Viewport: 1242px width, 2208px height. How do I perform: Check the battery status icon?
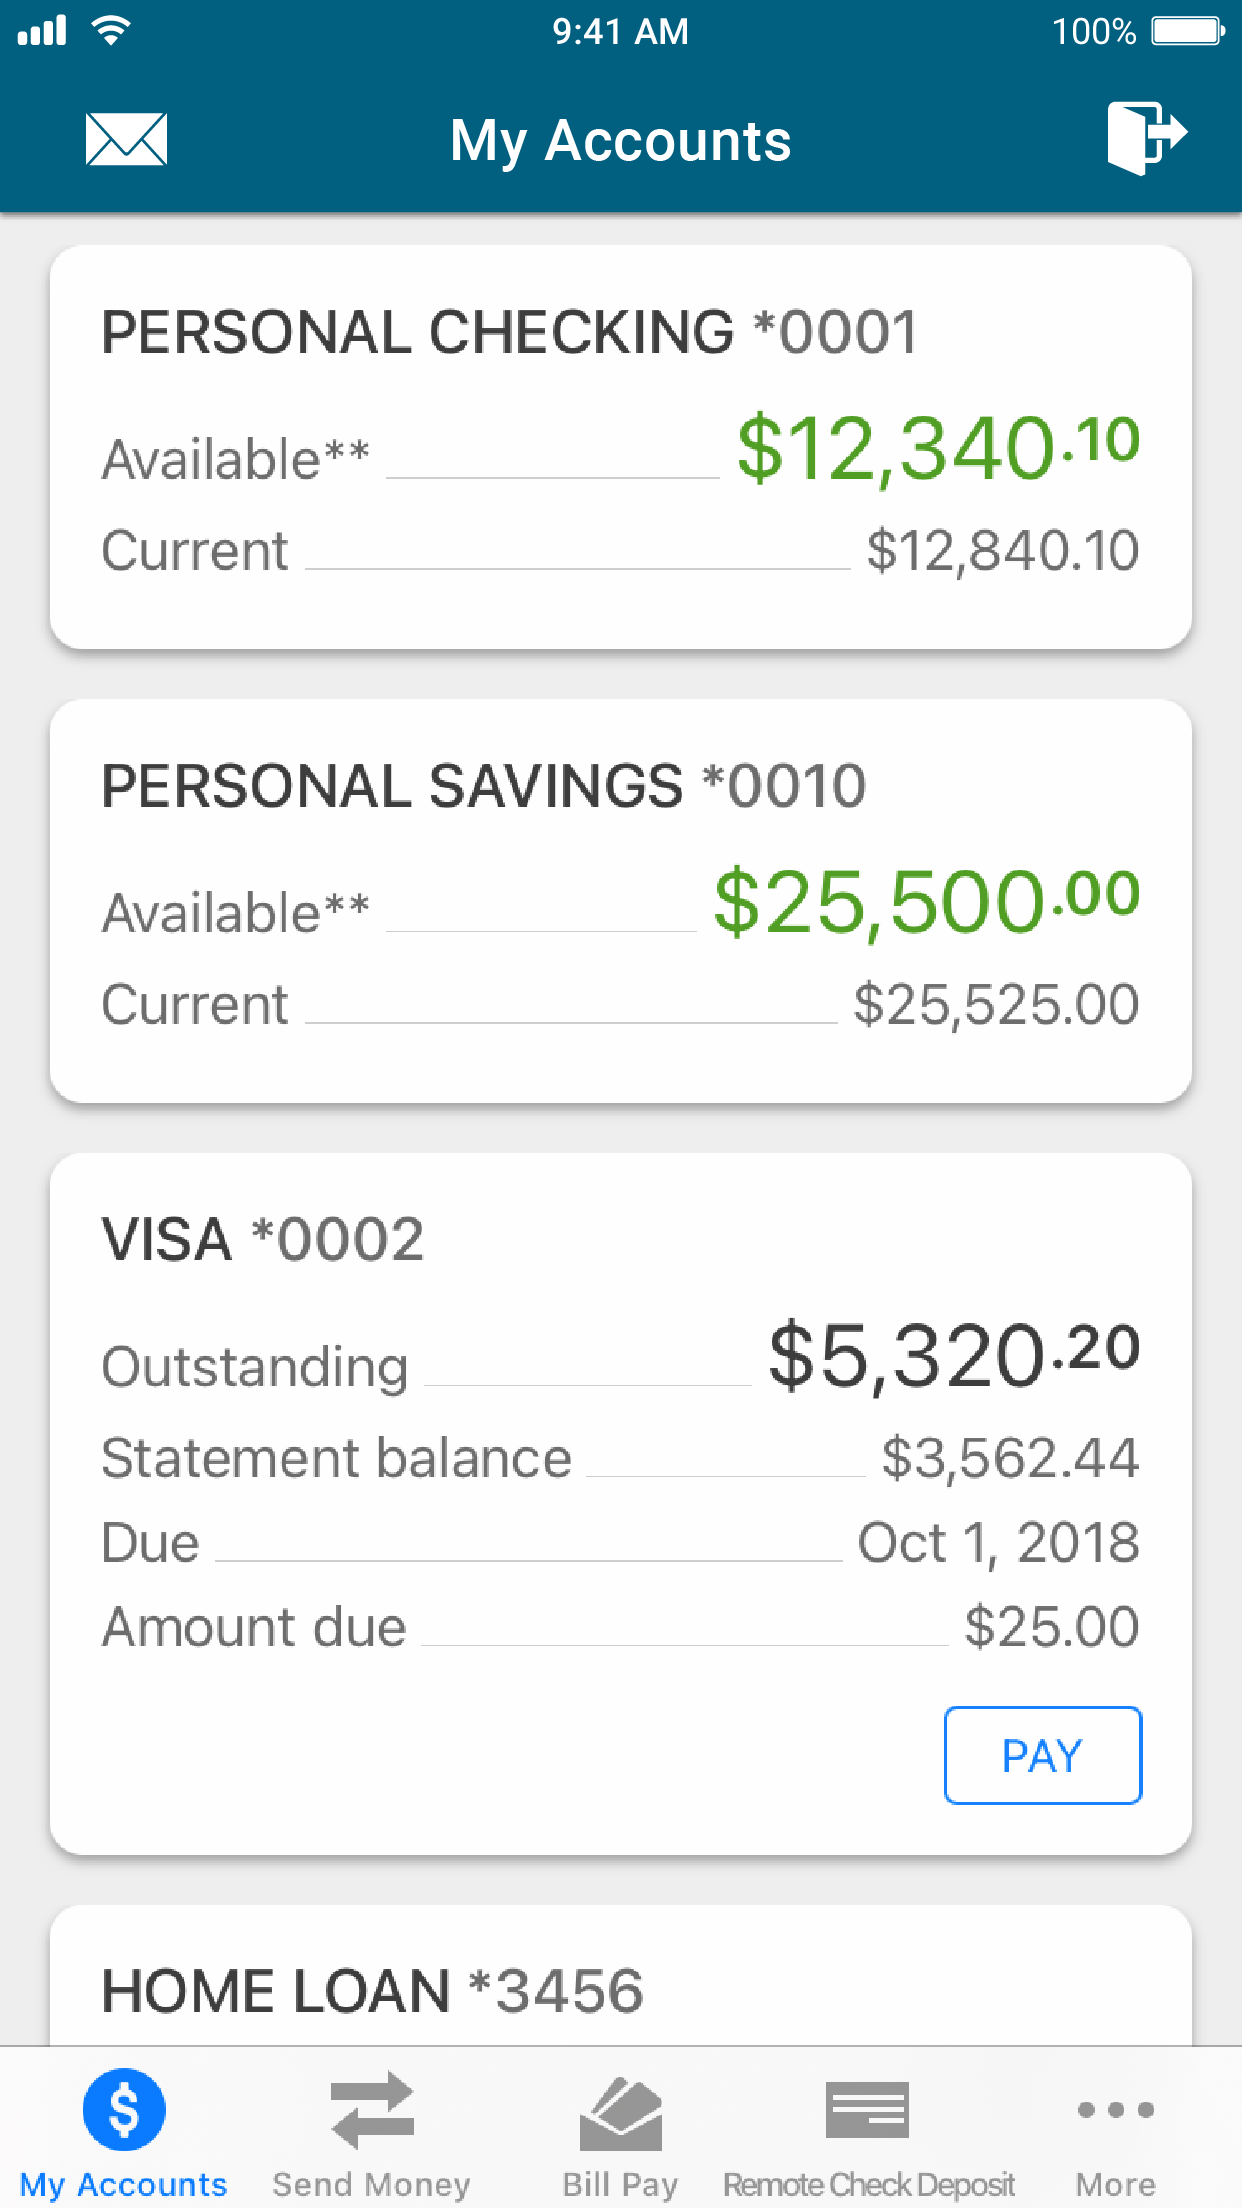click(1188, 31)
